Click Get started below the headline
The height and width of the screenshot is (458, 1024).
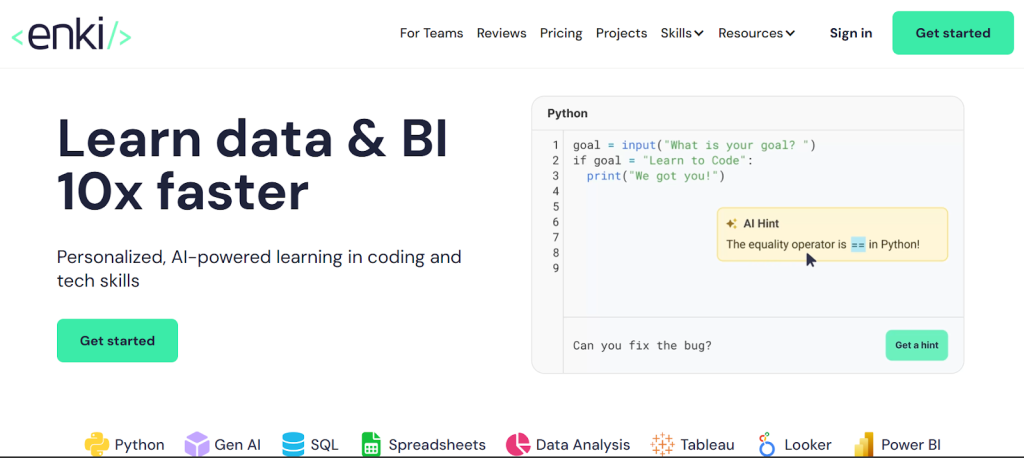pyautogui.click(x=117, y=341)
